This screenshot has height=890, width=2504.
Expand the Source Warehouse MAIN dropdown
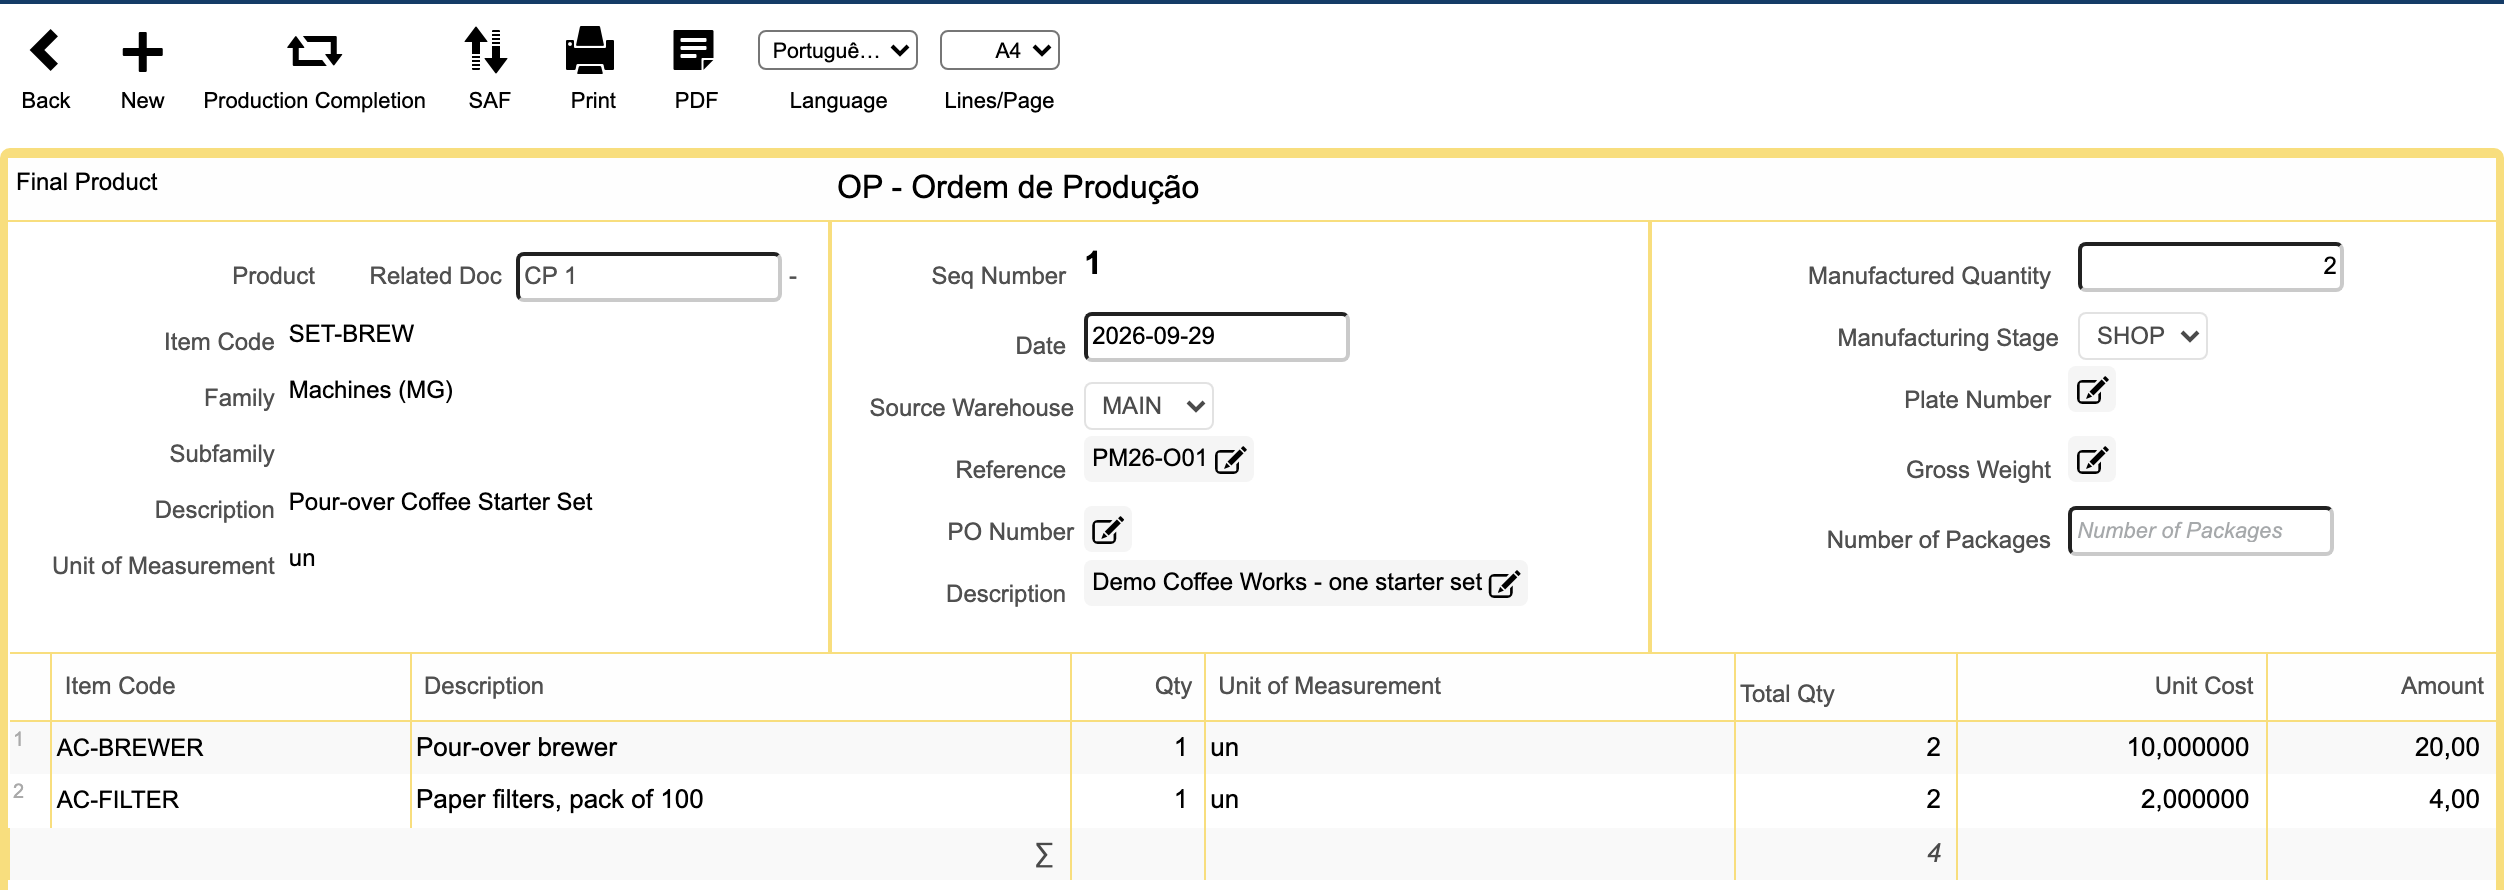pyautogui.click(x=1149, y=406)
